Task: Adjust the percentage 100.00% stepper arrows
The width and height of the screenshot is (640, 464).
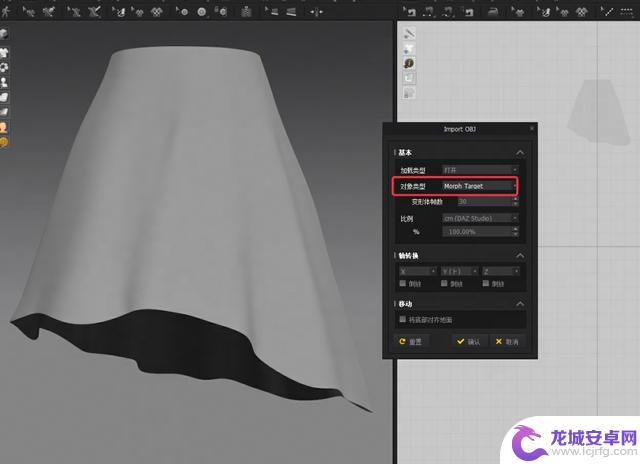Action: [516, 232]
